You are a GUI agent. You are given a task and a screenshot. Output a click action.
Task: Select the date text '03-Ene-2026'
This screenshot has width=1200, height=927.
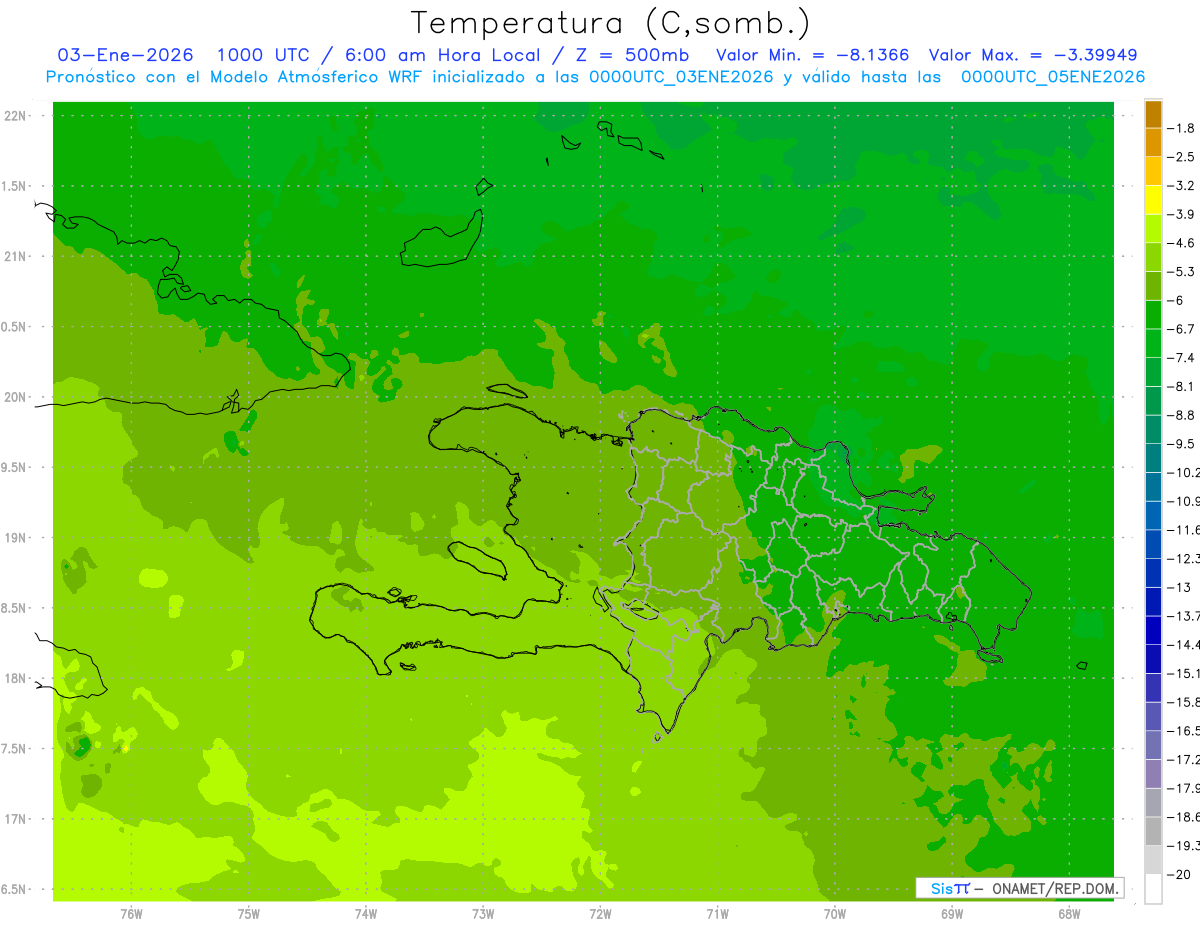click(x=125, y=55)
